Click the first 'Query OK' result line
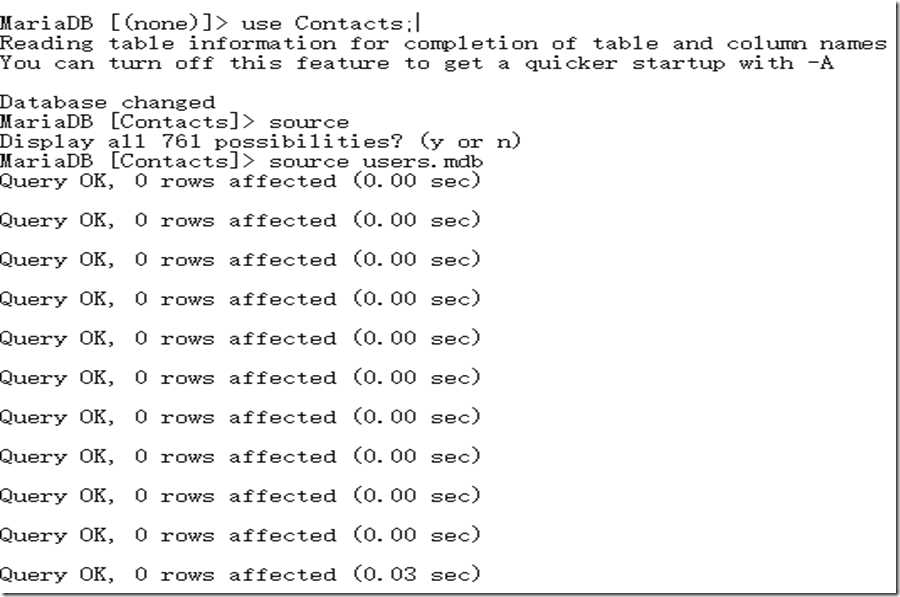 click(x=240, y=181)
